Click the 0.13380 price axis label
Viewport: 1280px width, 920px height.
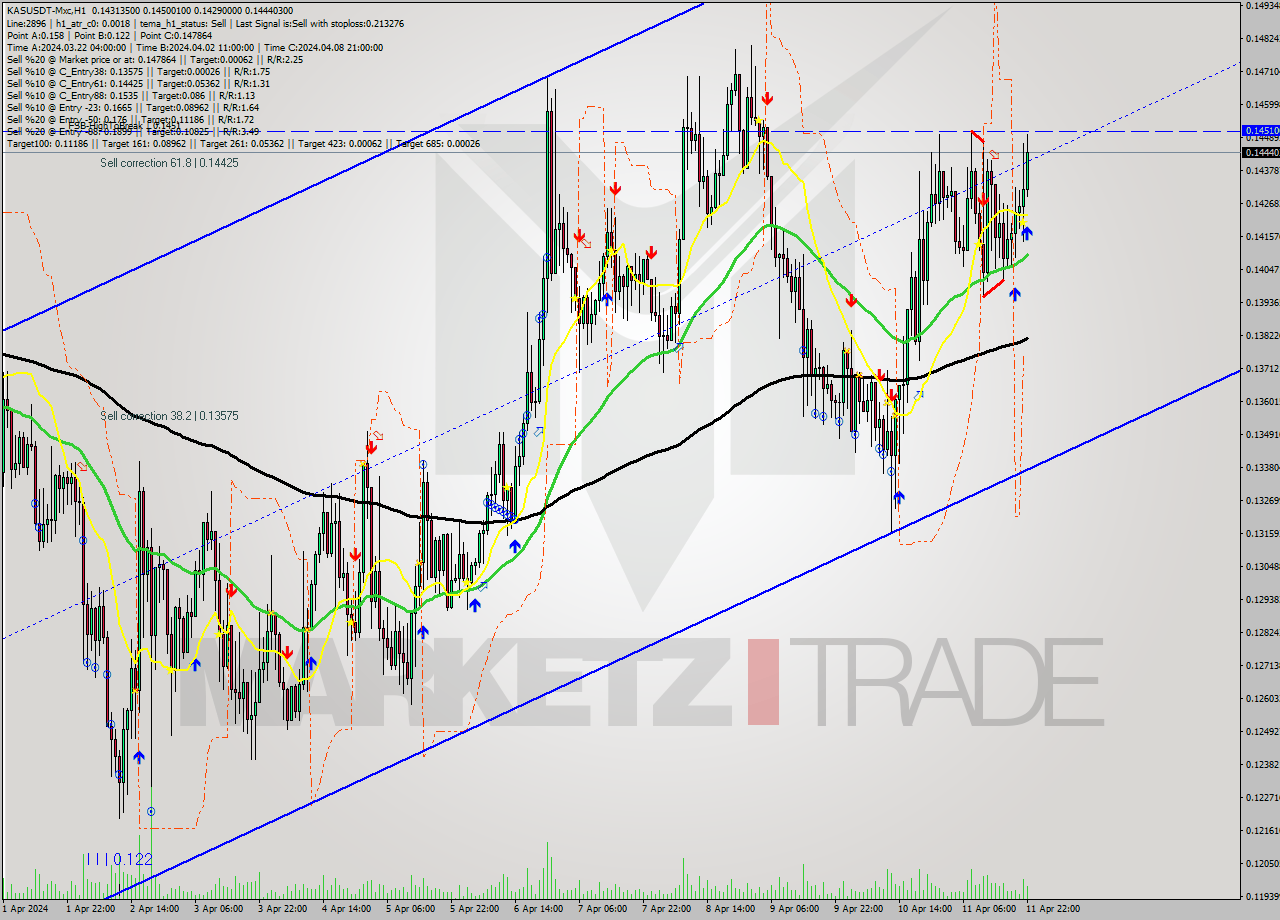[1261, 468]
